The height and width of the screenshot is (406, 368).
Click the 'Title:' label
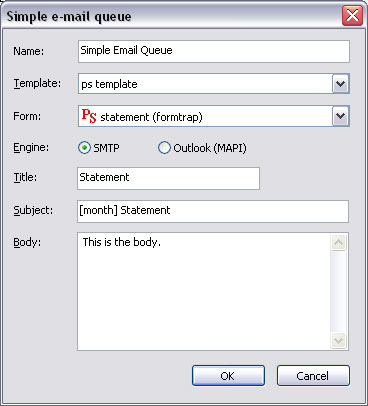(x=25, y=177)
